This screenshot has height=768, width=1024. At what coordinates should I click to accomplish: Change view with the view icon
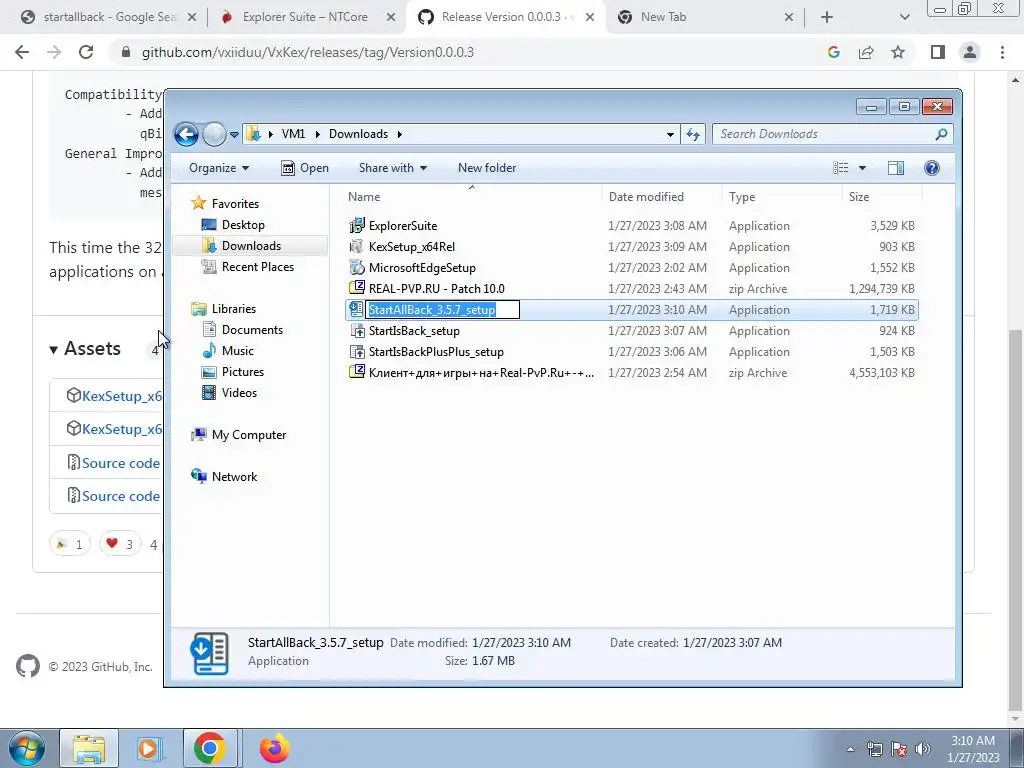[840, 168]
